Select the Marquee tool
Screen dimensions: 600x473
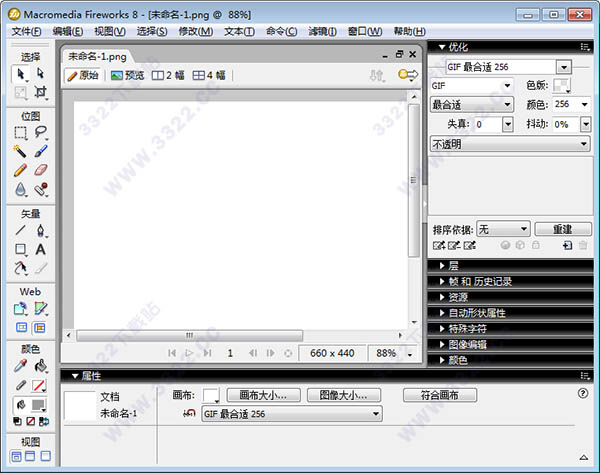[x=21, y=133]
